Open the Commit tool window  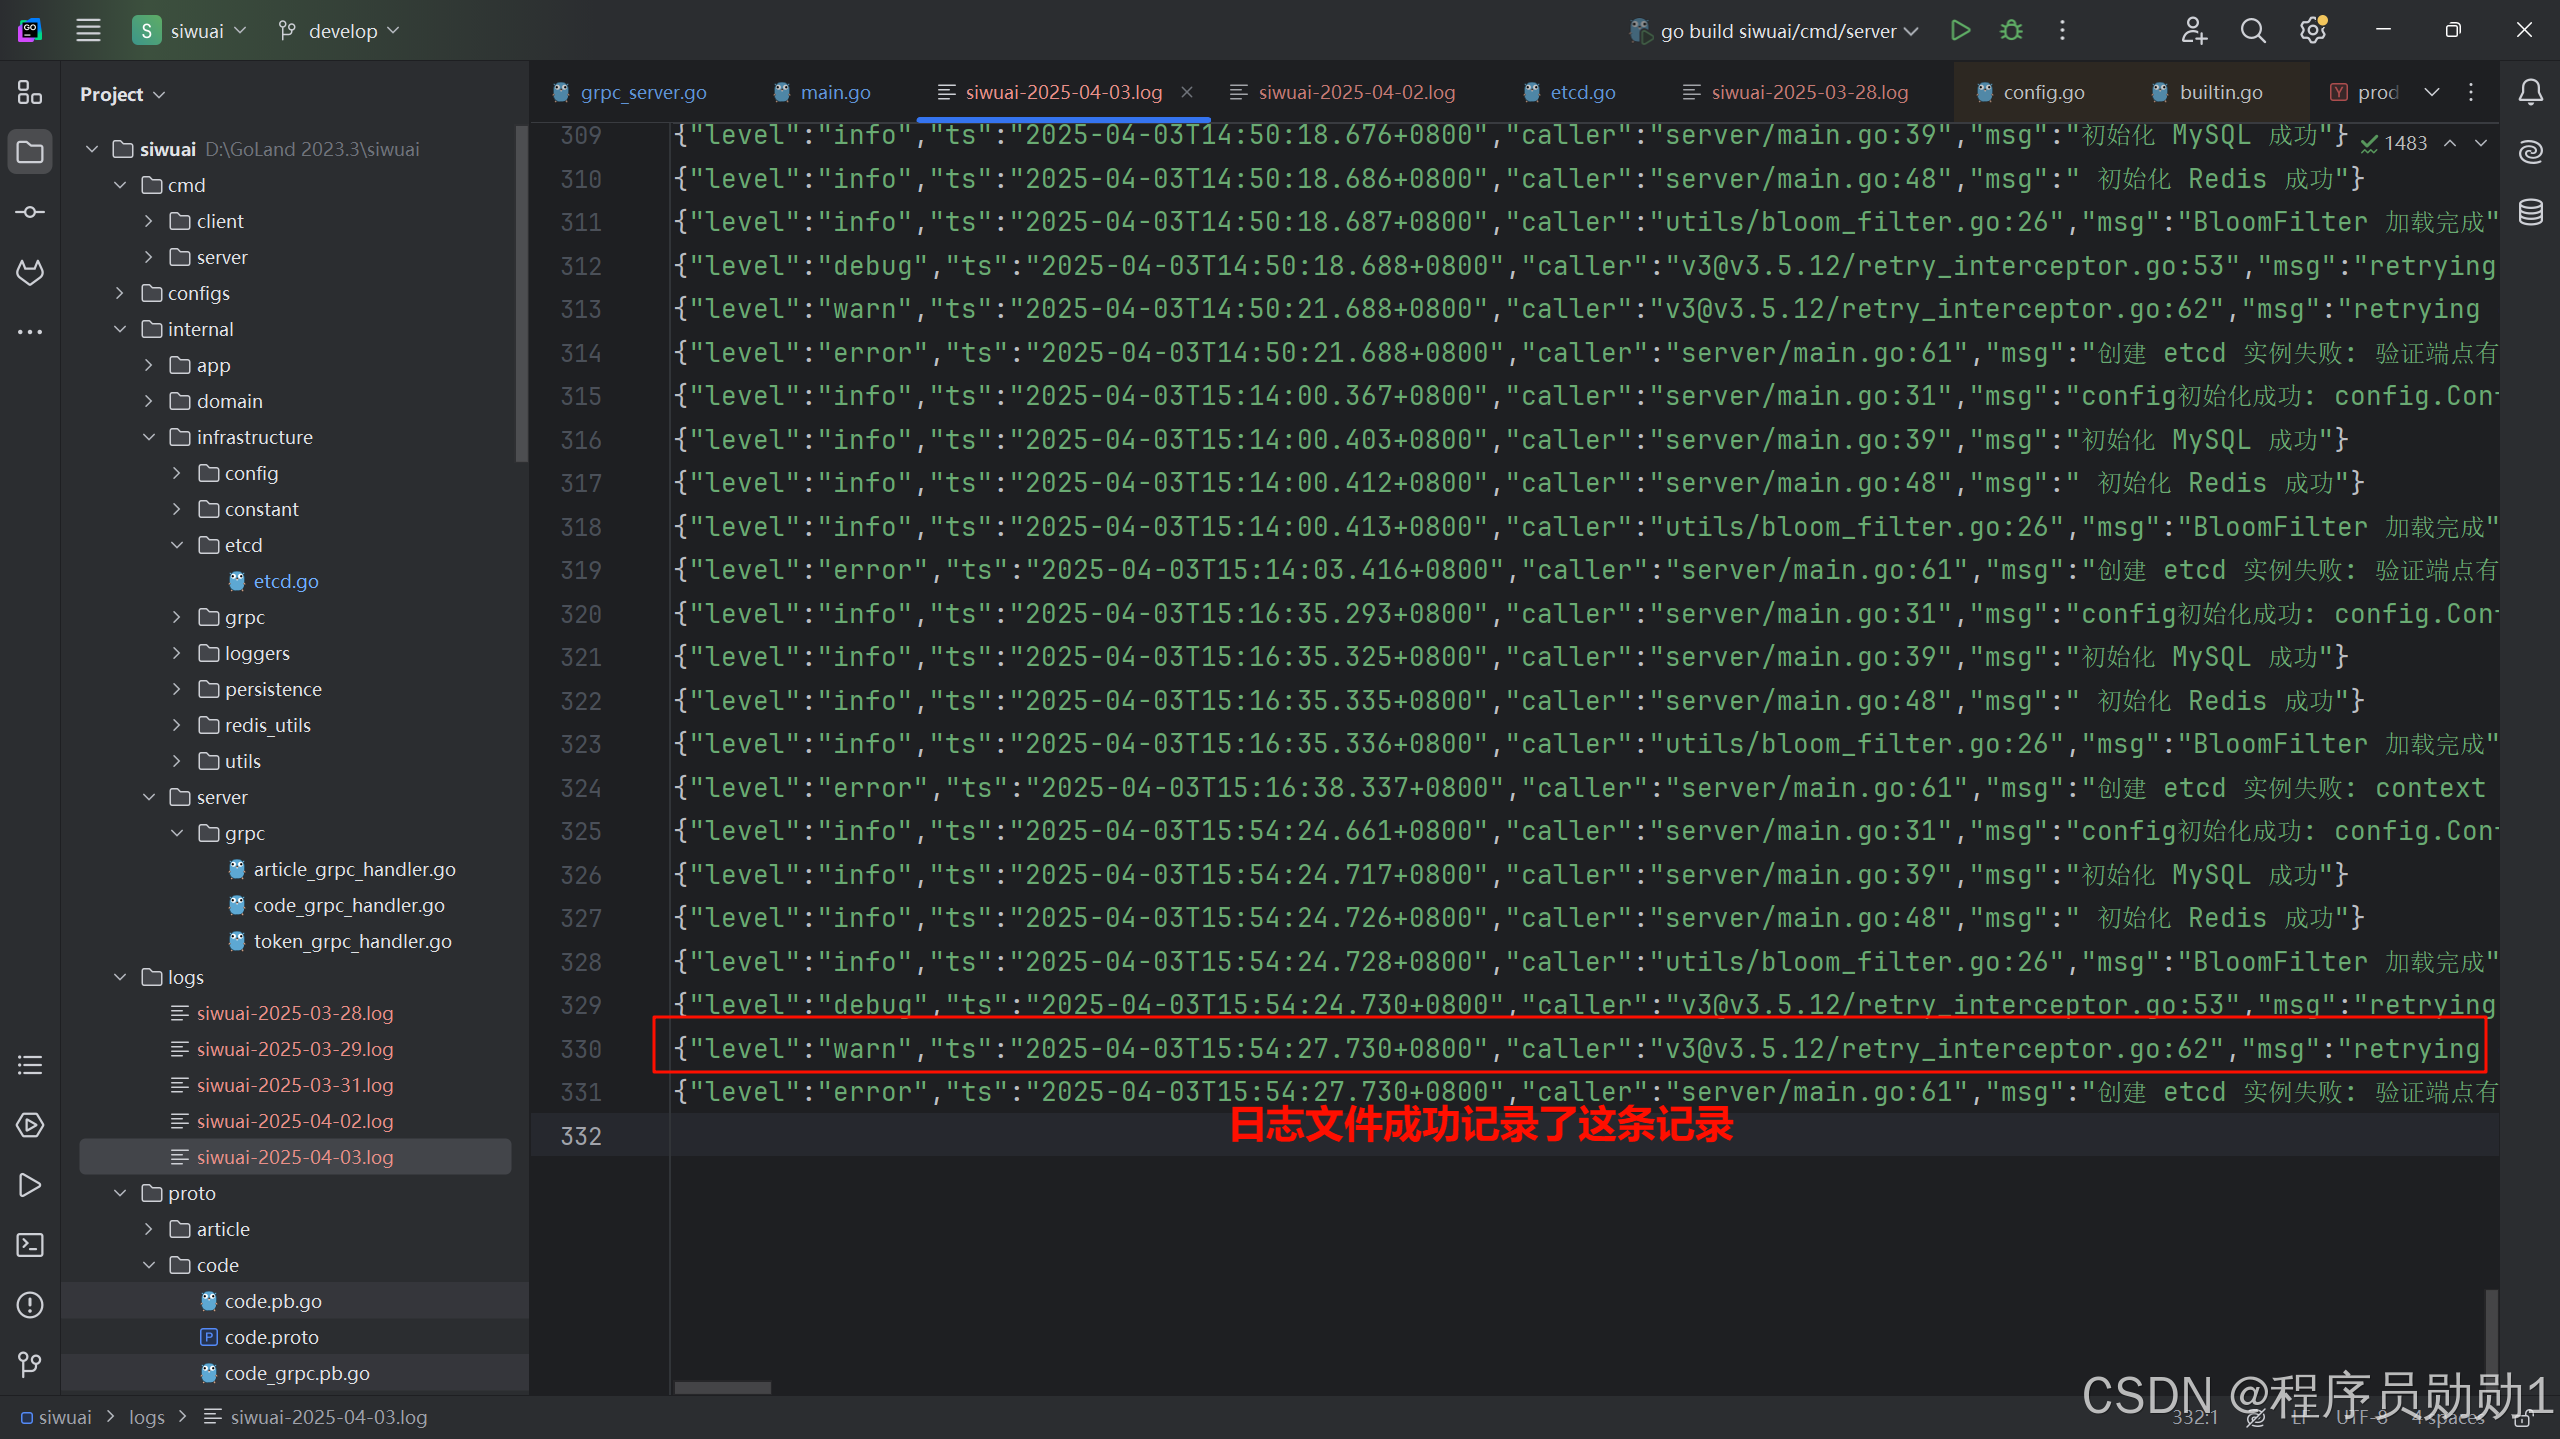pos(30,212)
